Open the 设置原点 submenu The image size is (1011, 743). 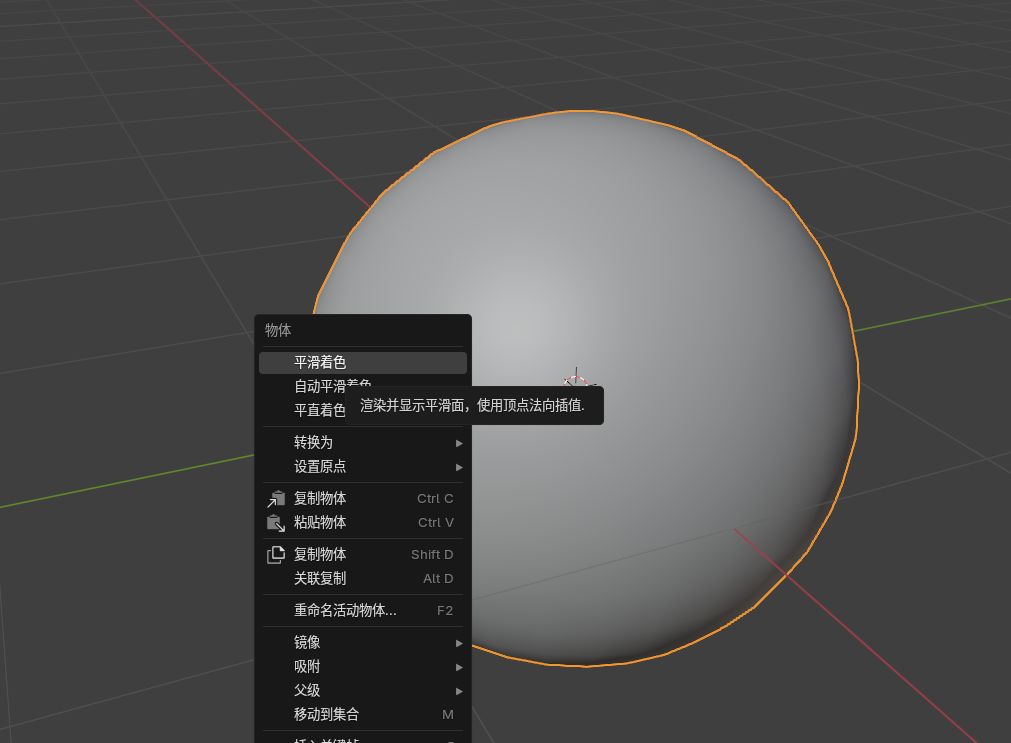(x=362, y=466)
